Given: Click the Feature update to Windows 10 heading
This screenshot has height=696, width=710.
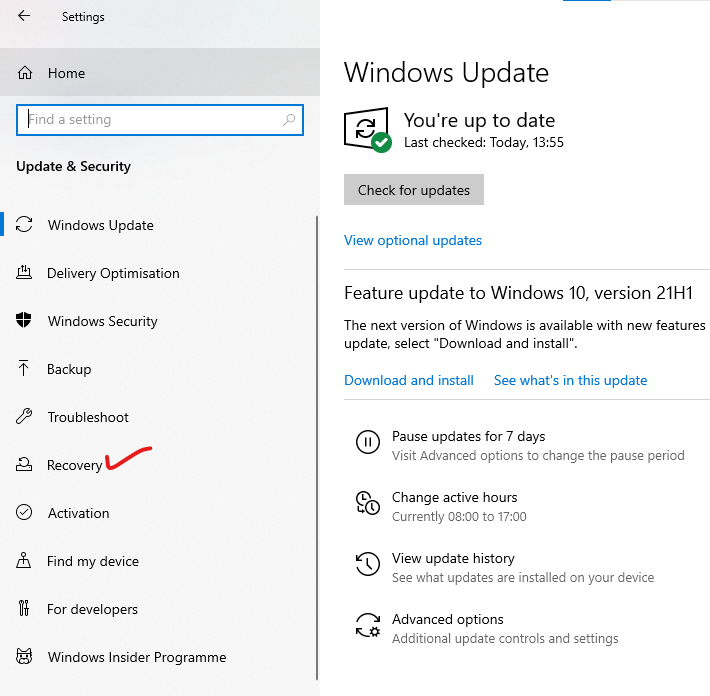Looking at the screenshot, I should click(518, 293).
